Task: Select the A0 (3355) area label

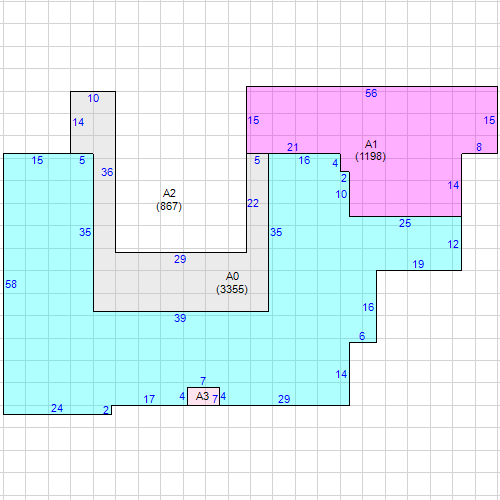Action: tap(232, 283)
